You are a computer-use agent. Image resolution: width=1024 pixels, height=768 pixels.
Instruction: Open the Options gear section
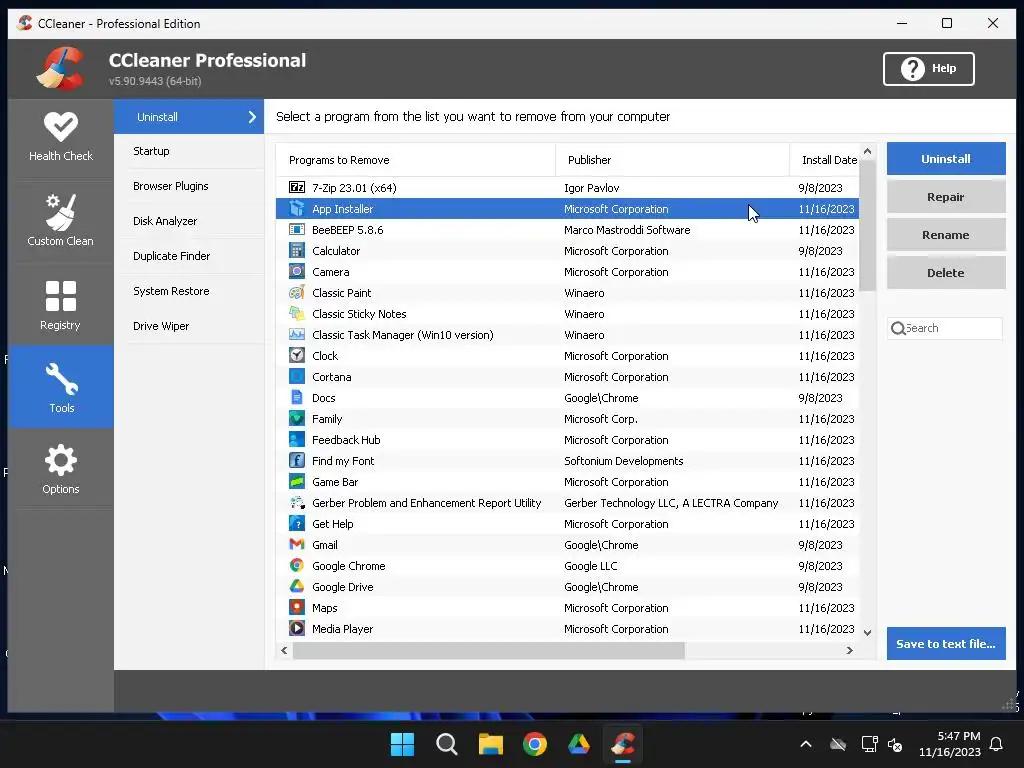click(x=61, y=469)
